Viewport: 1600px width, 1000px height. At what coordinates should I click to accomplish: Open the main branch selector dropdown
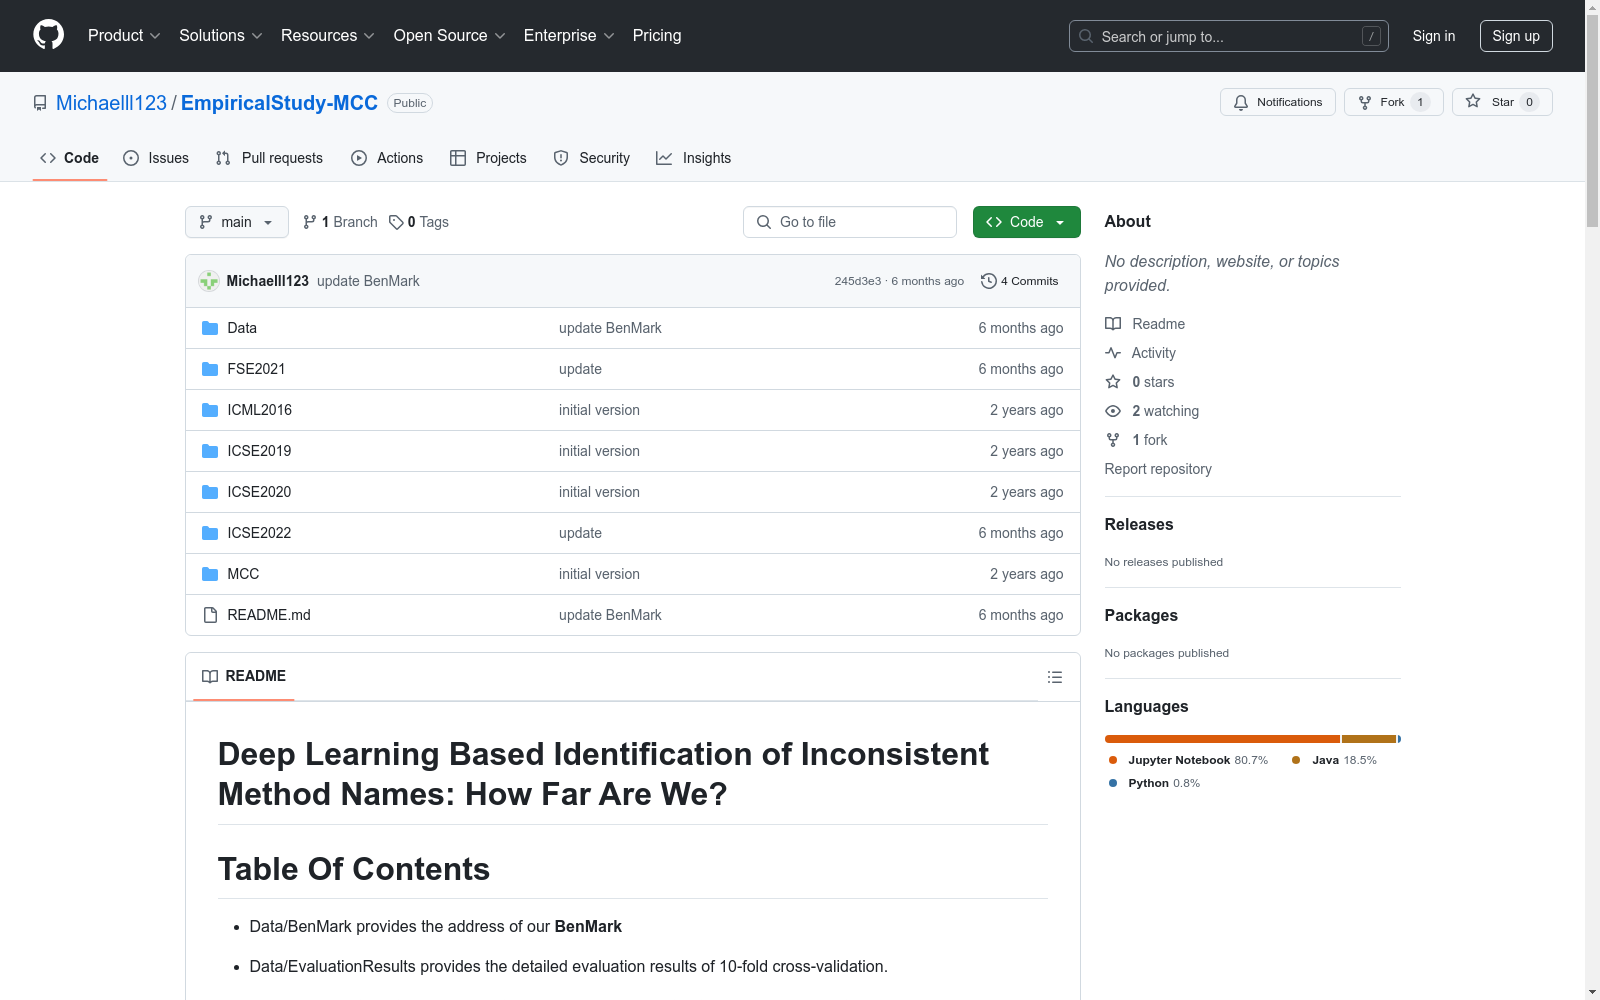tap(237, 222)
